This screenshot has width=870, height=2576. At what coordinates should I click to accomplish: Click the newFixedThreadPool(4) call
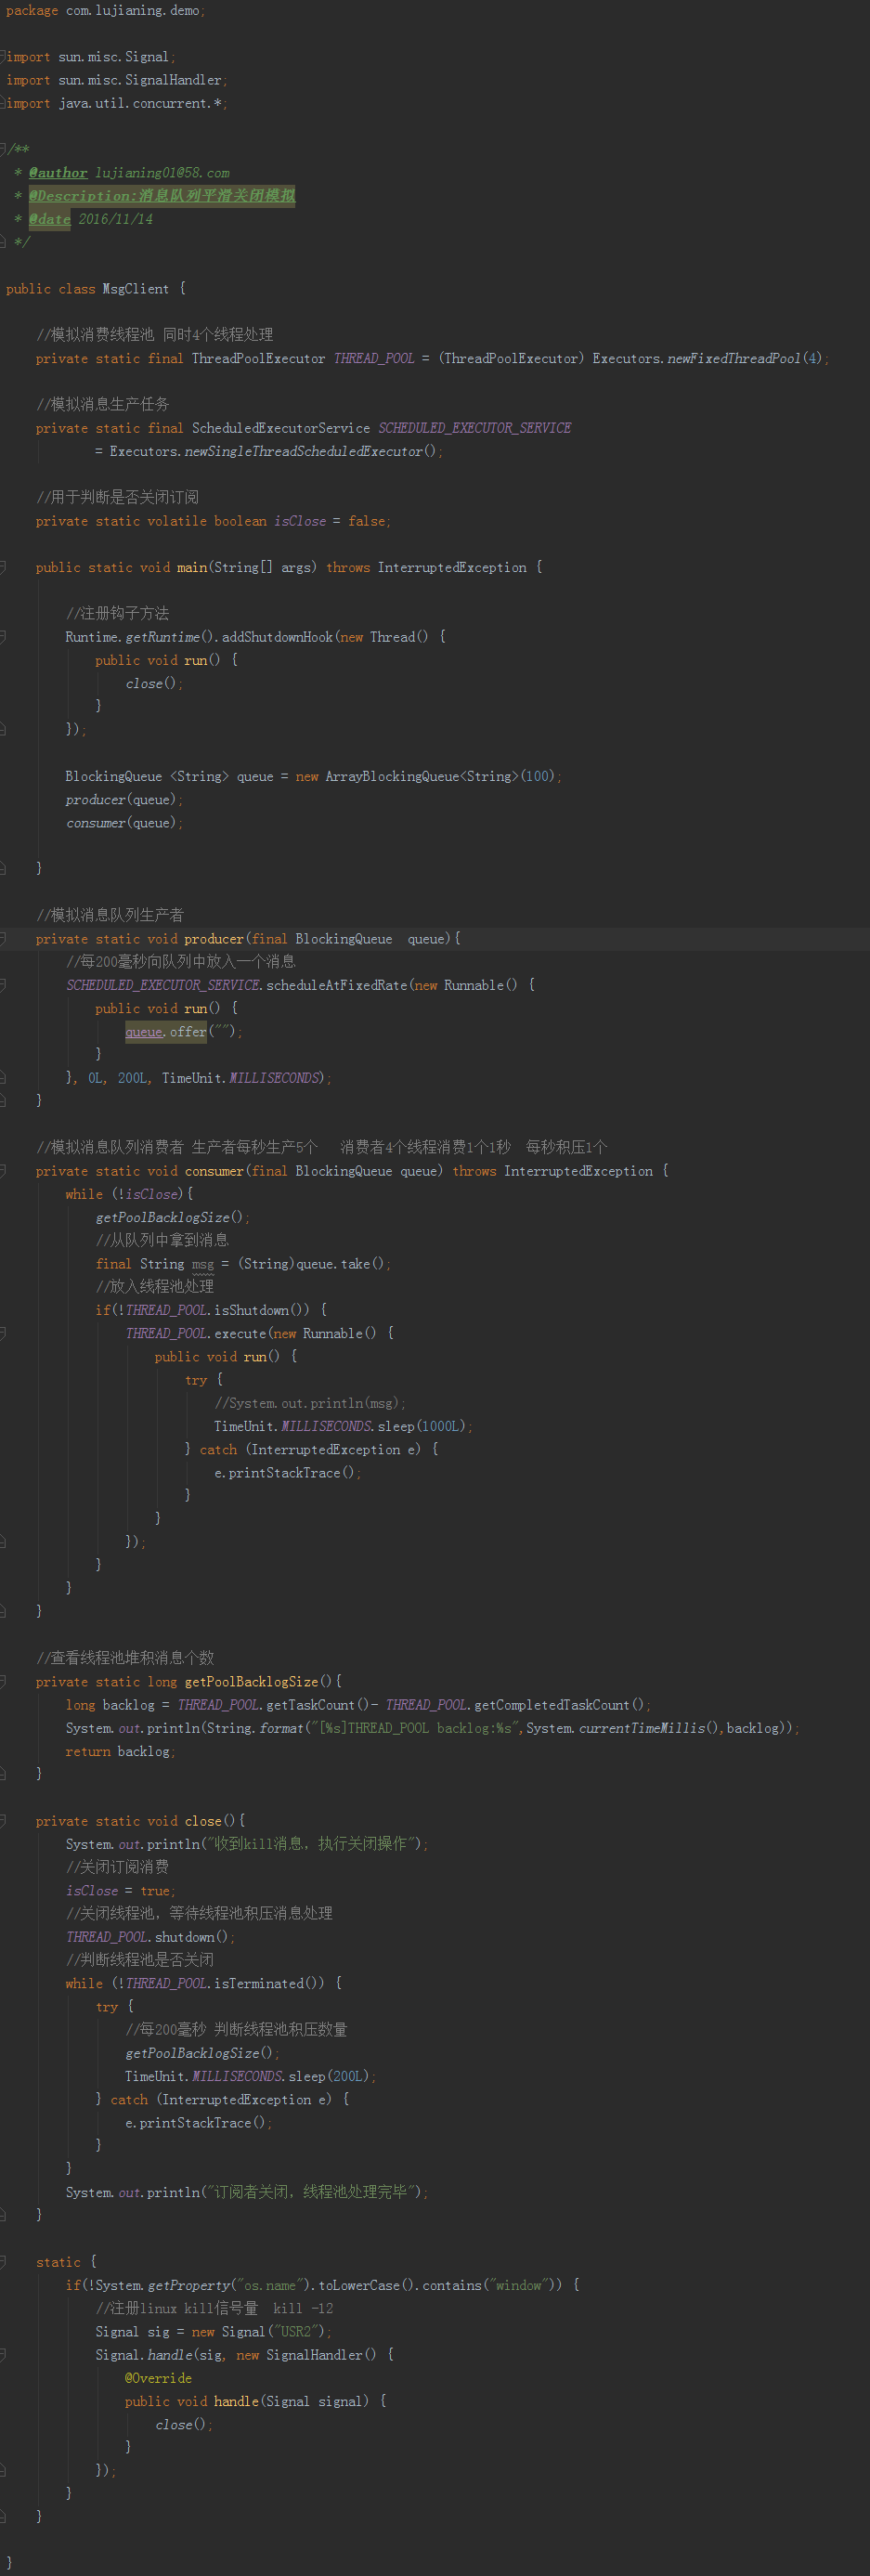pos(745,359)
